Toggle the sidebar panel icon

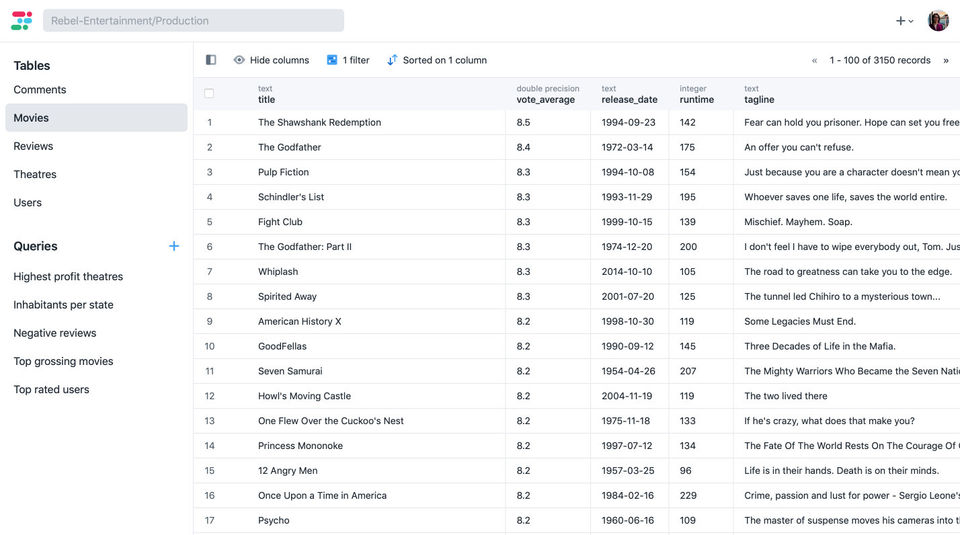[x=210, y=60]
